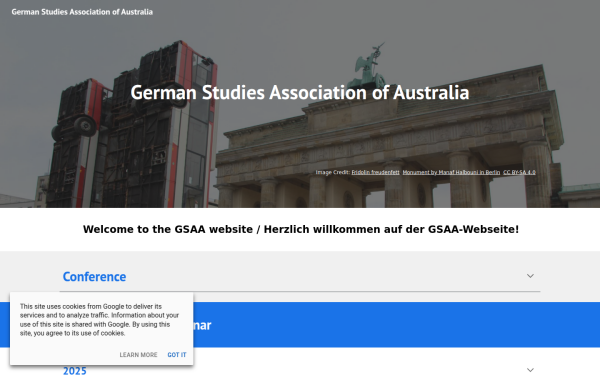Open Monument by Manaf Halbouni in Berlin link
Image resolution: width=600 pixels, height=375 pixels.
[451, 173]
